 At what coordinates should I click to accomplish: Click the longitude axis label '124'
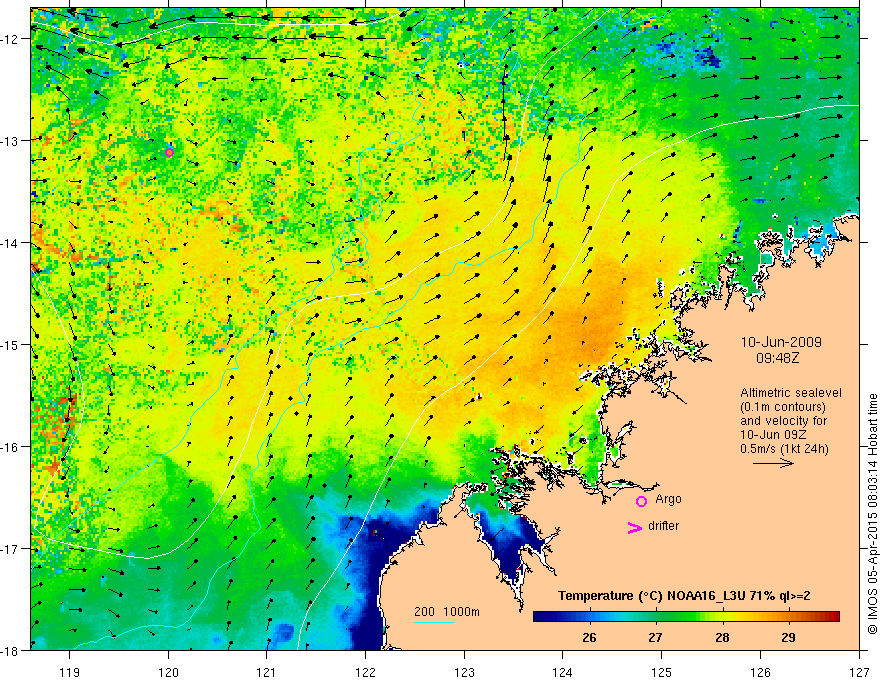563,672
